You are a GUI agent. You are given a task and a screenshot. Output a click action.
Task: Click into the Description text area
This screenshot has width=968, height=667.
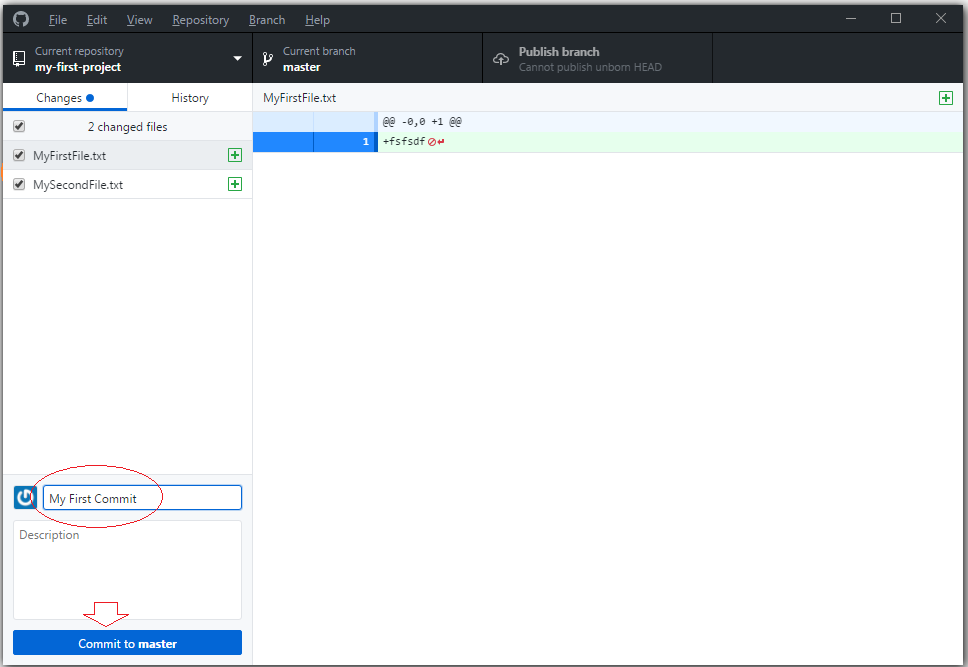tap(127, 570)
